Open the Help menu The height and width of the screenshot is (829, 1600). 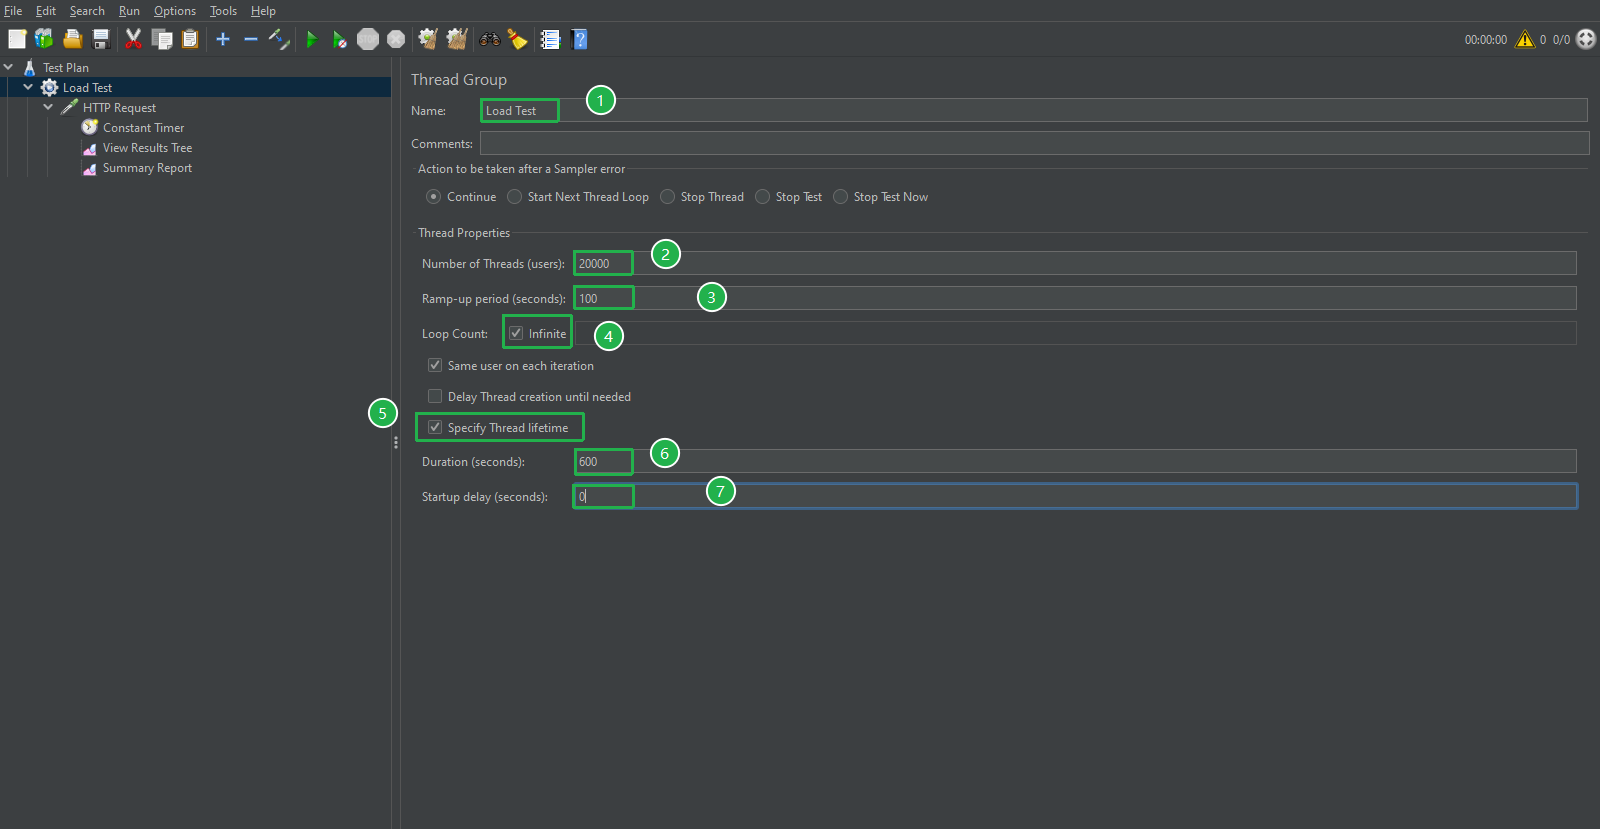click(x=263, y=11)
